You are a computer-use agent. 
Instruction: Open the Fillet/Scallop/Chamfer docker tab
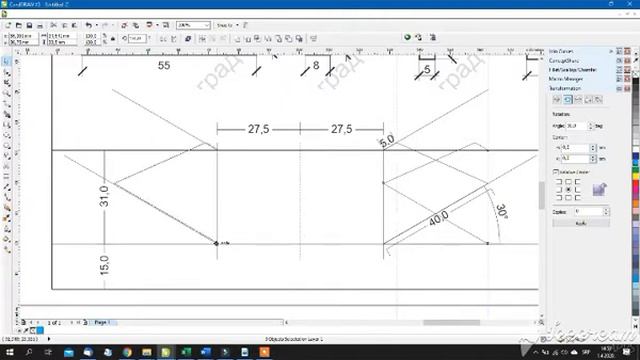[x=572, y=70]
